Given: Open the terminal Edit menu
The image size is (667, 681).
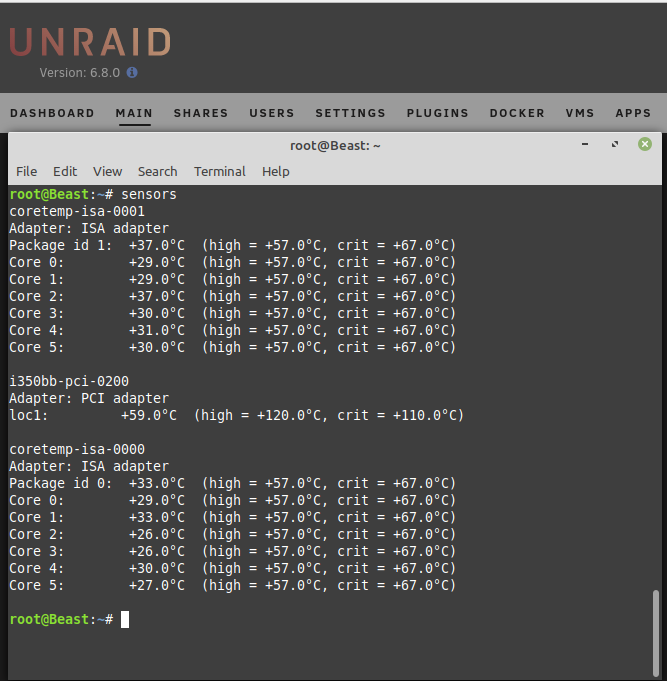Looking at the screenshot, I should (65, 172).
